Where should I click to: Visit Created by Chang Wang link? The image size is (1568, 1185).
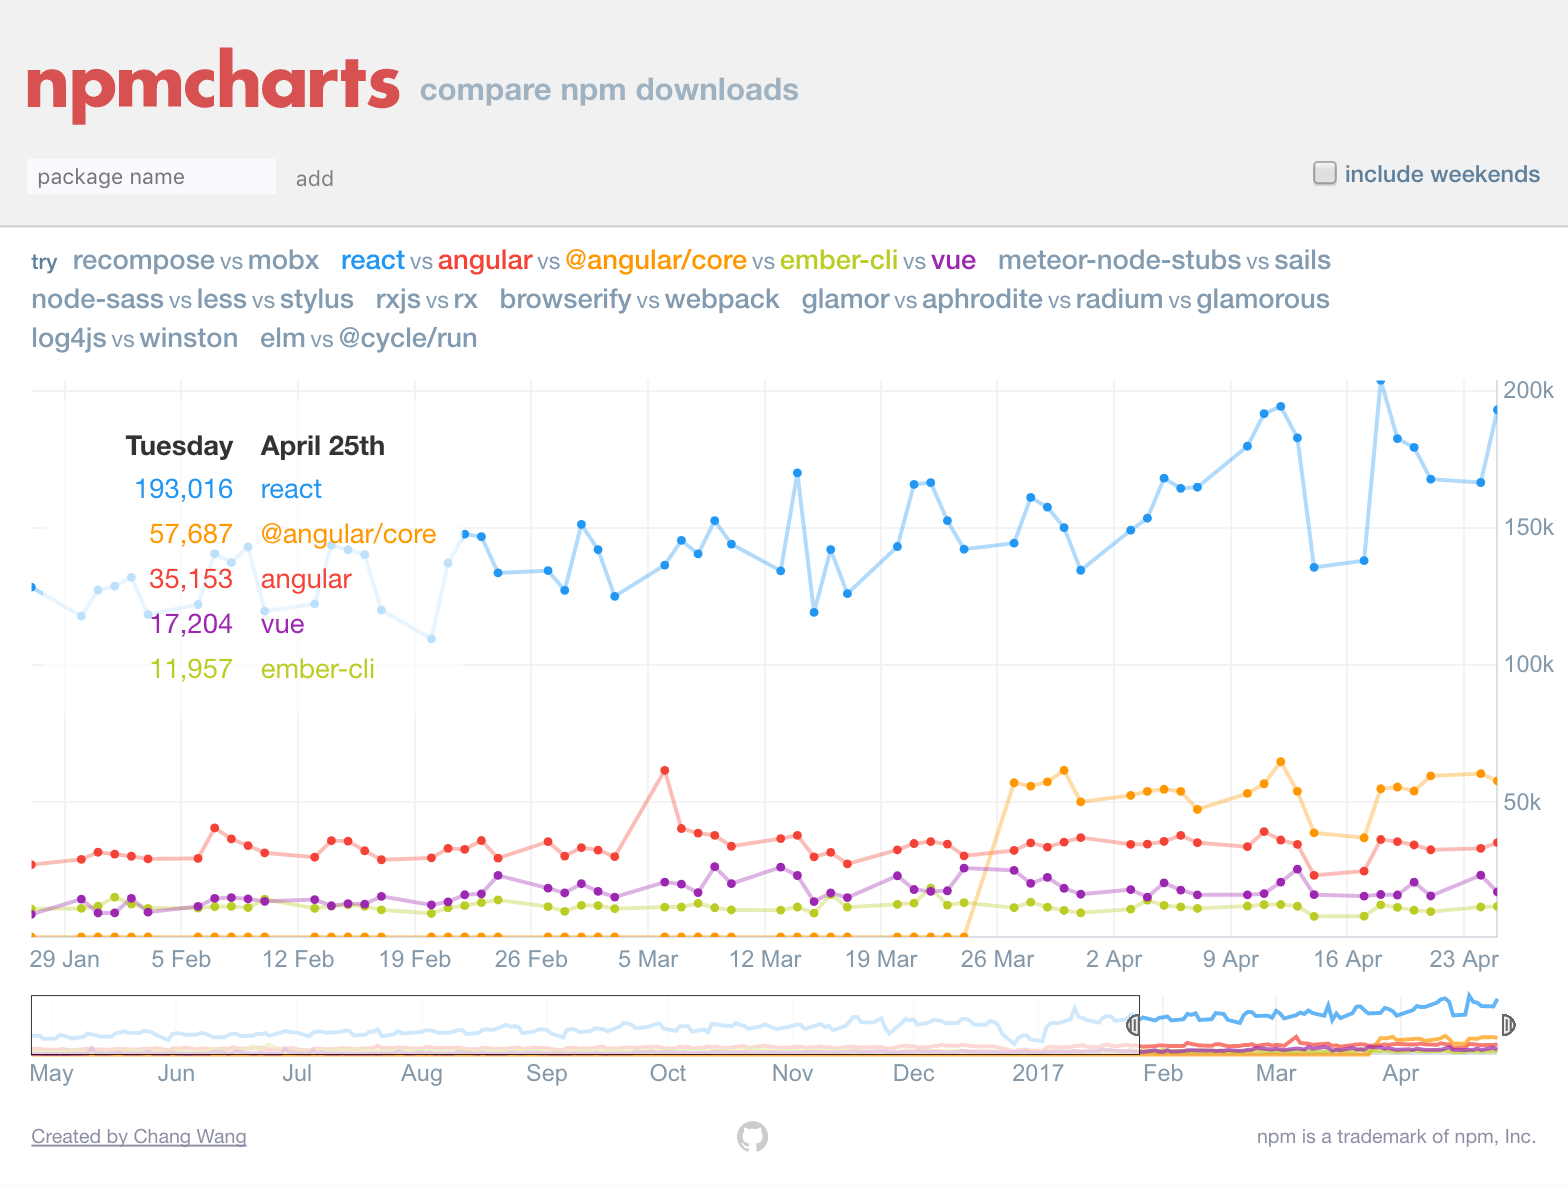coord(139,1136)
